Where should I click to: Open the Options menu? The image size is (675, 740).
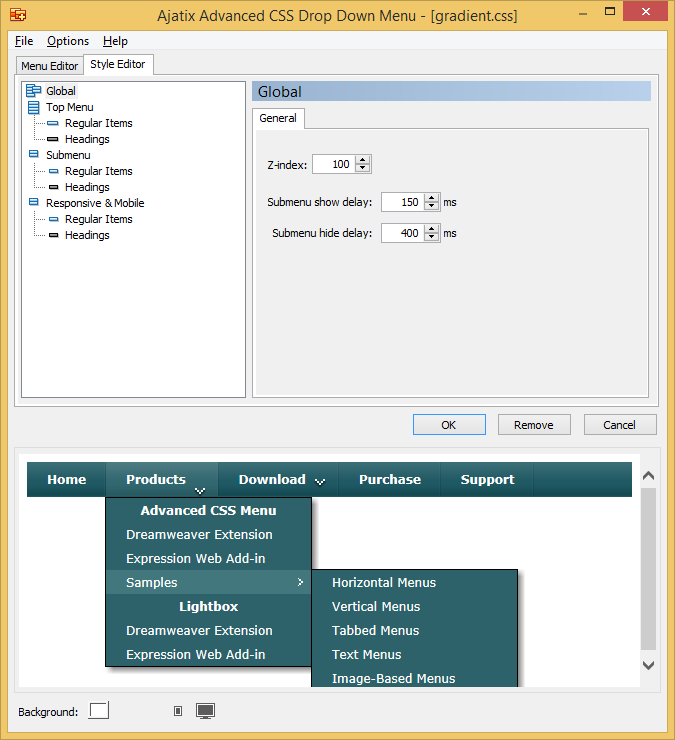tap(68, 41)
